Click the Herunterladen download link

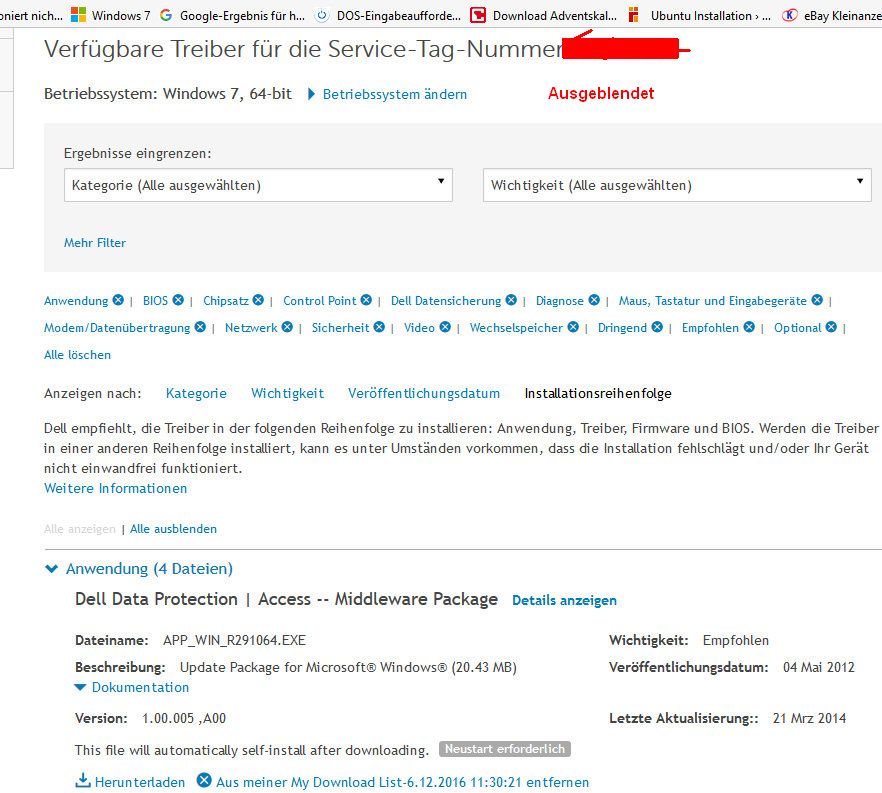(140, 782)
